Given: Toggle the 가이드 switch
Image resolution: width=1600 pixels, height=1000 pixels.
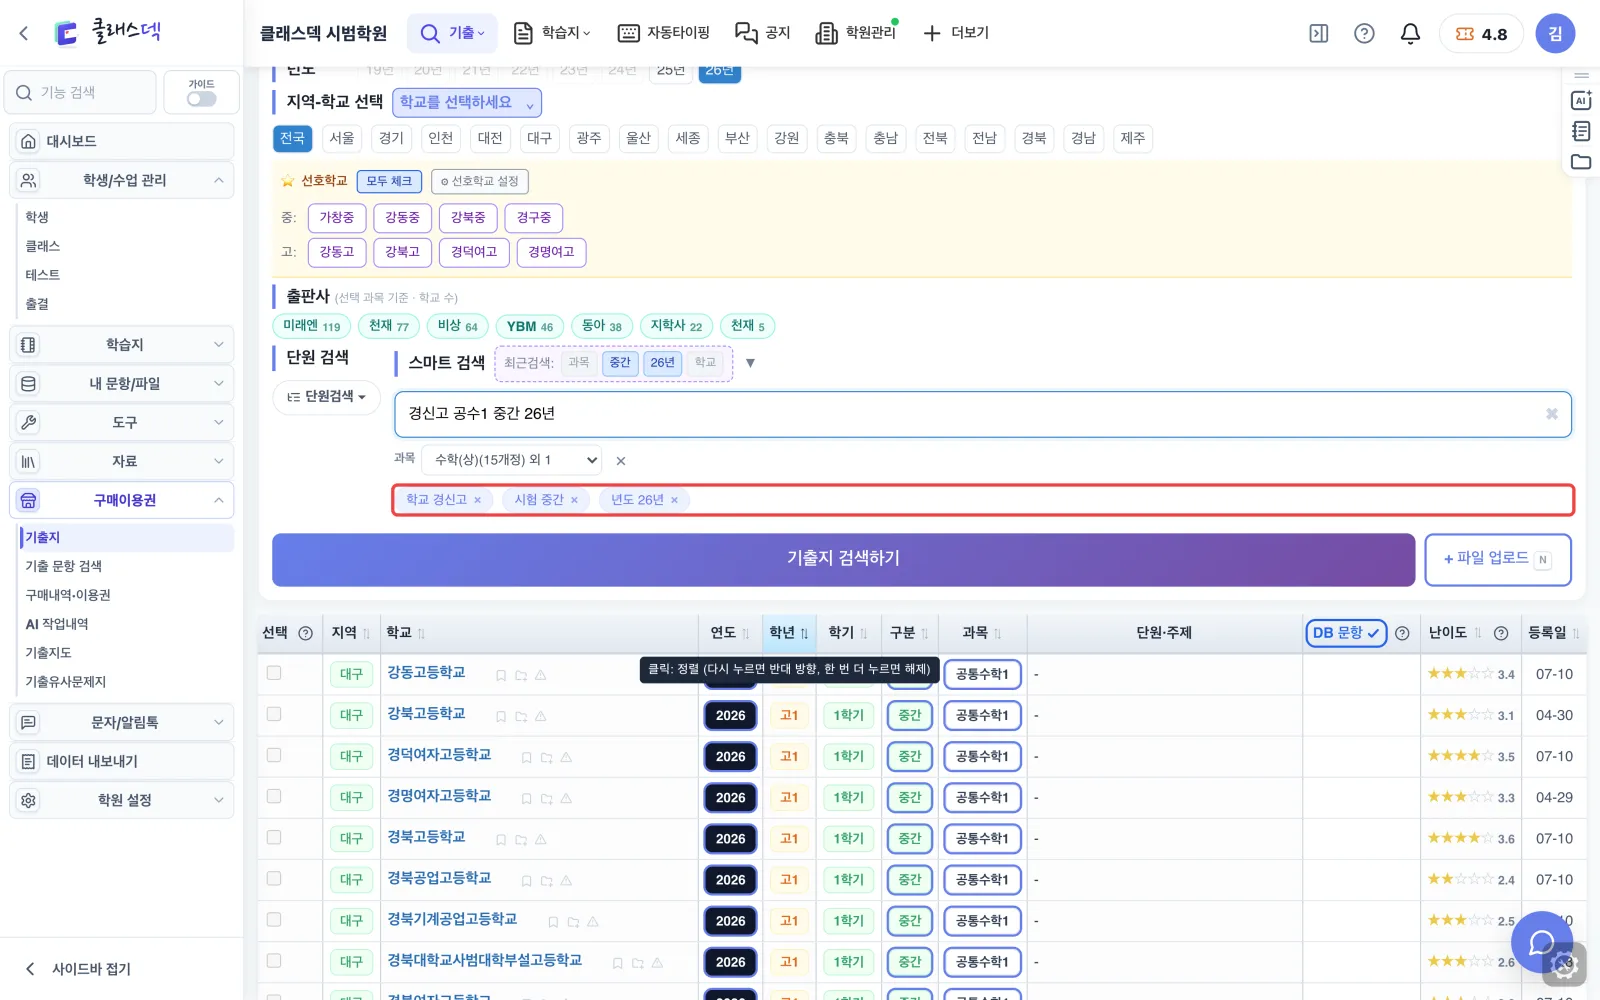Looking at the screenshot, I should [x=201, y=99].
